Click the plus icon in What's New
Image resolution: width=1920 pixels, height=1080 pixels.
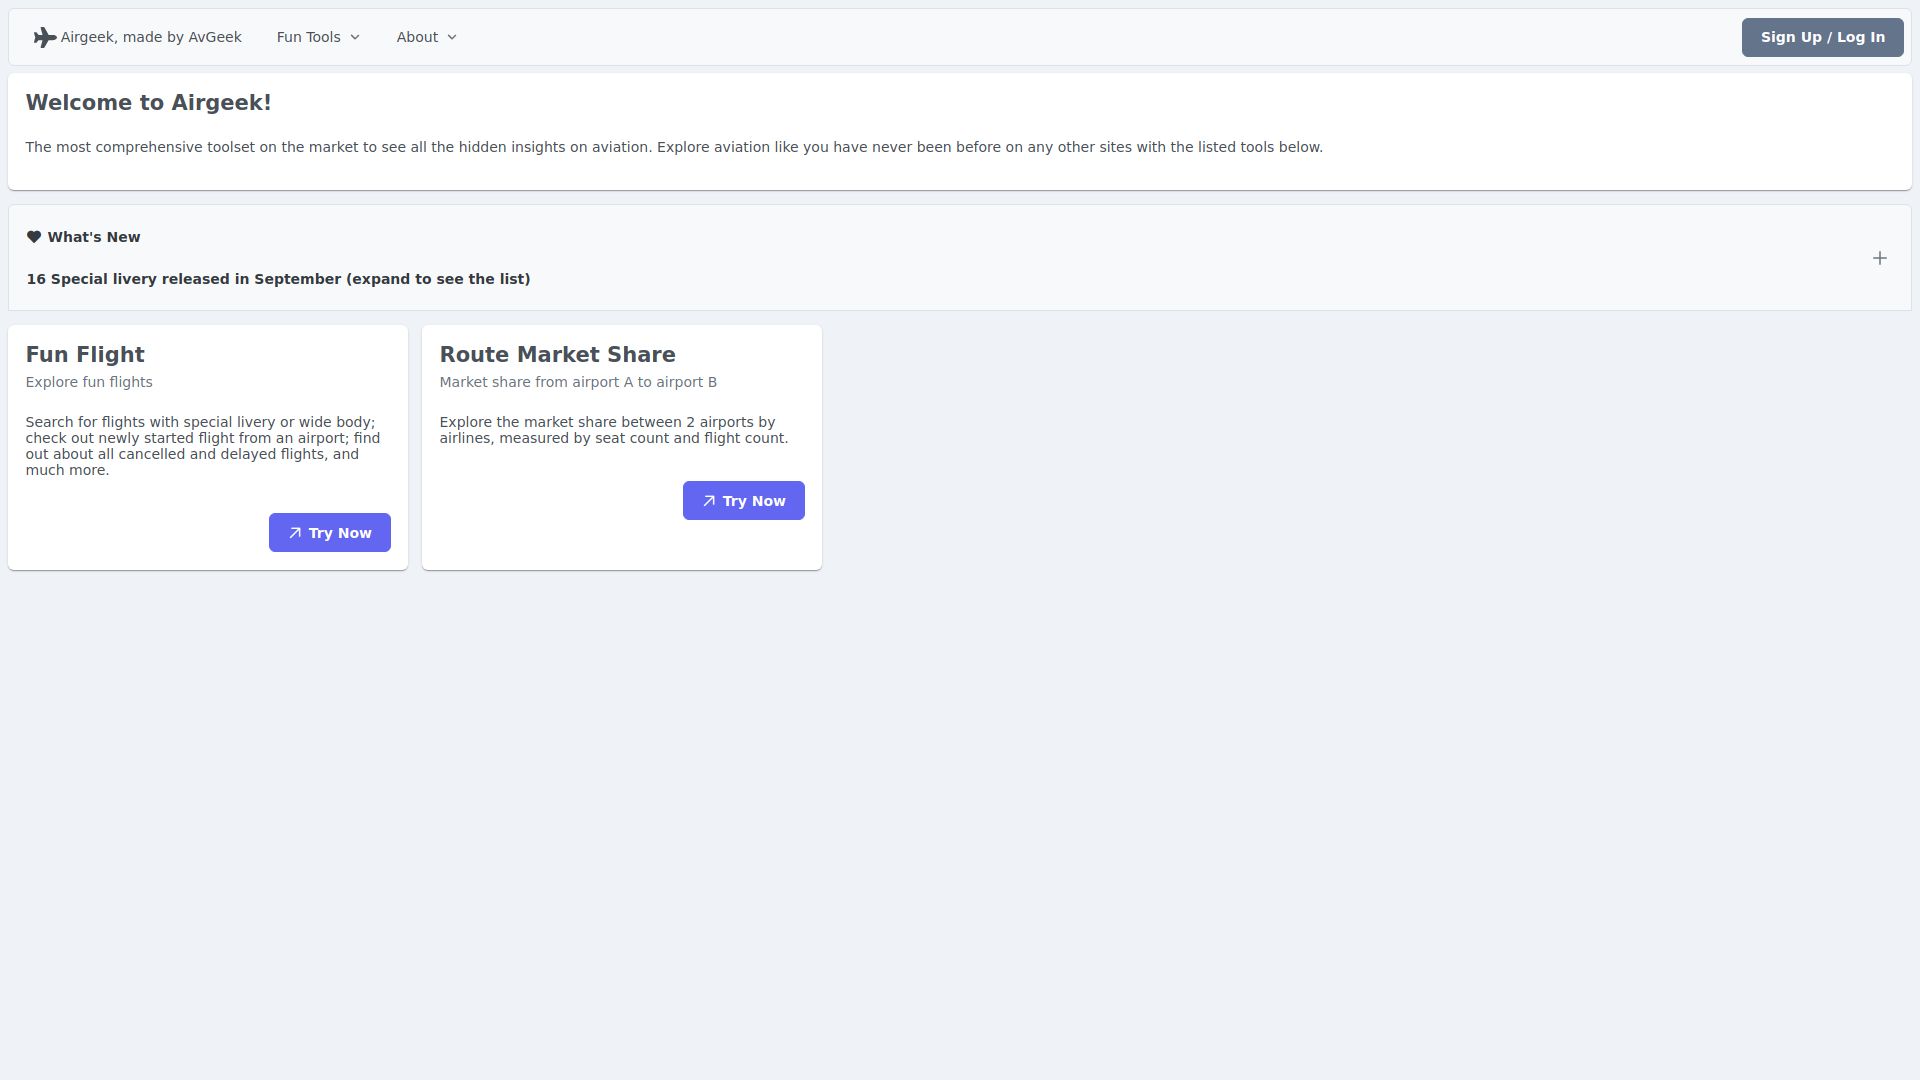coord(1879,258)
